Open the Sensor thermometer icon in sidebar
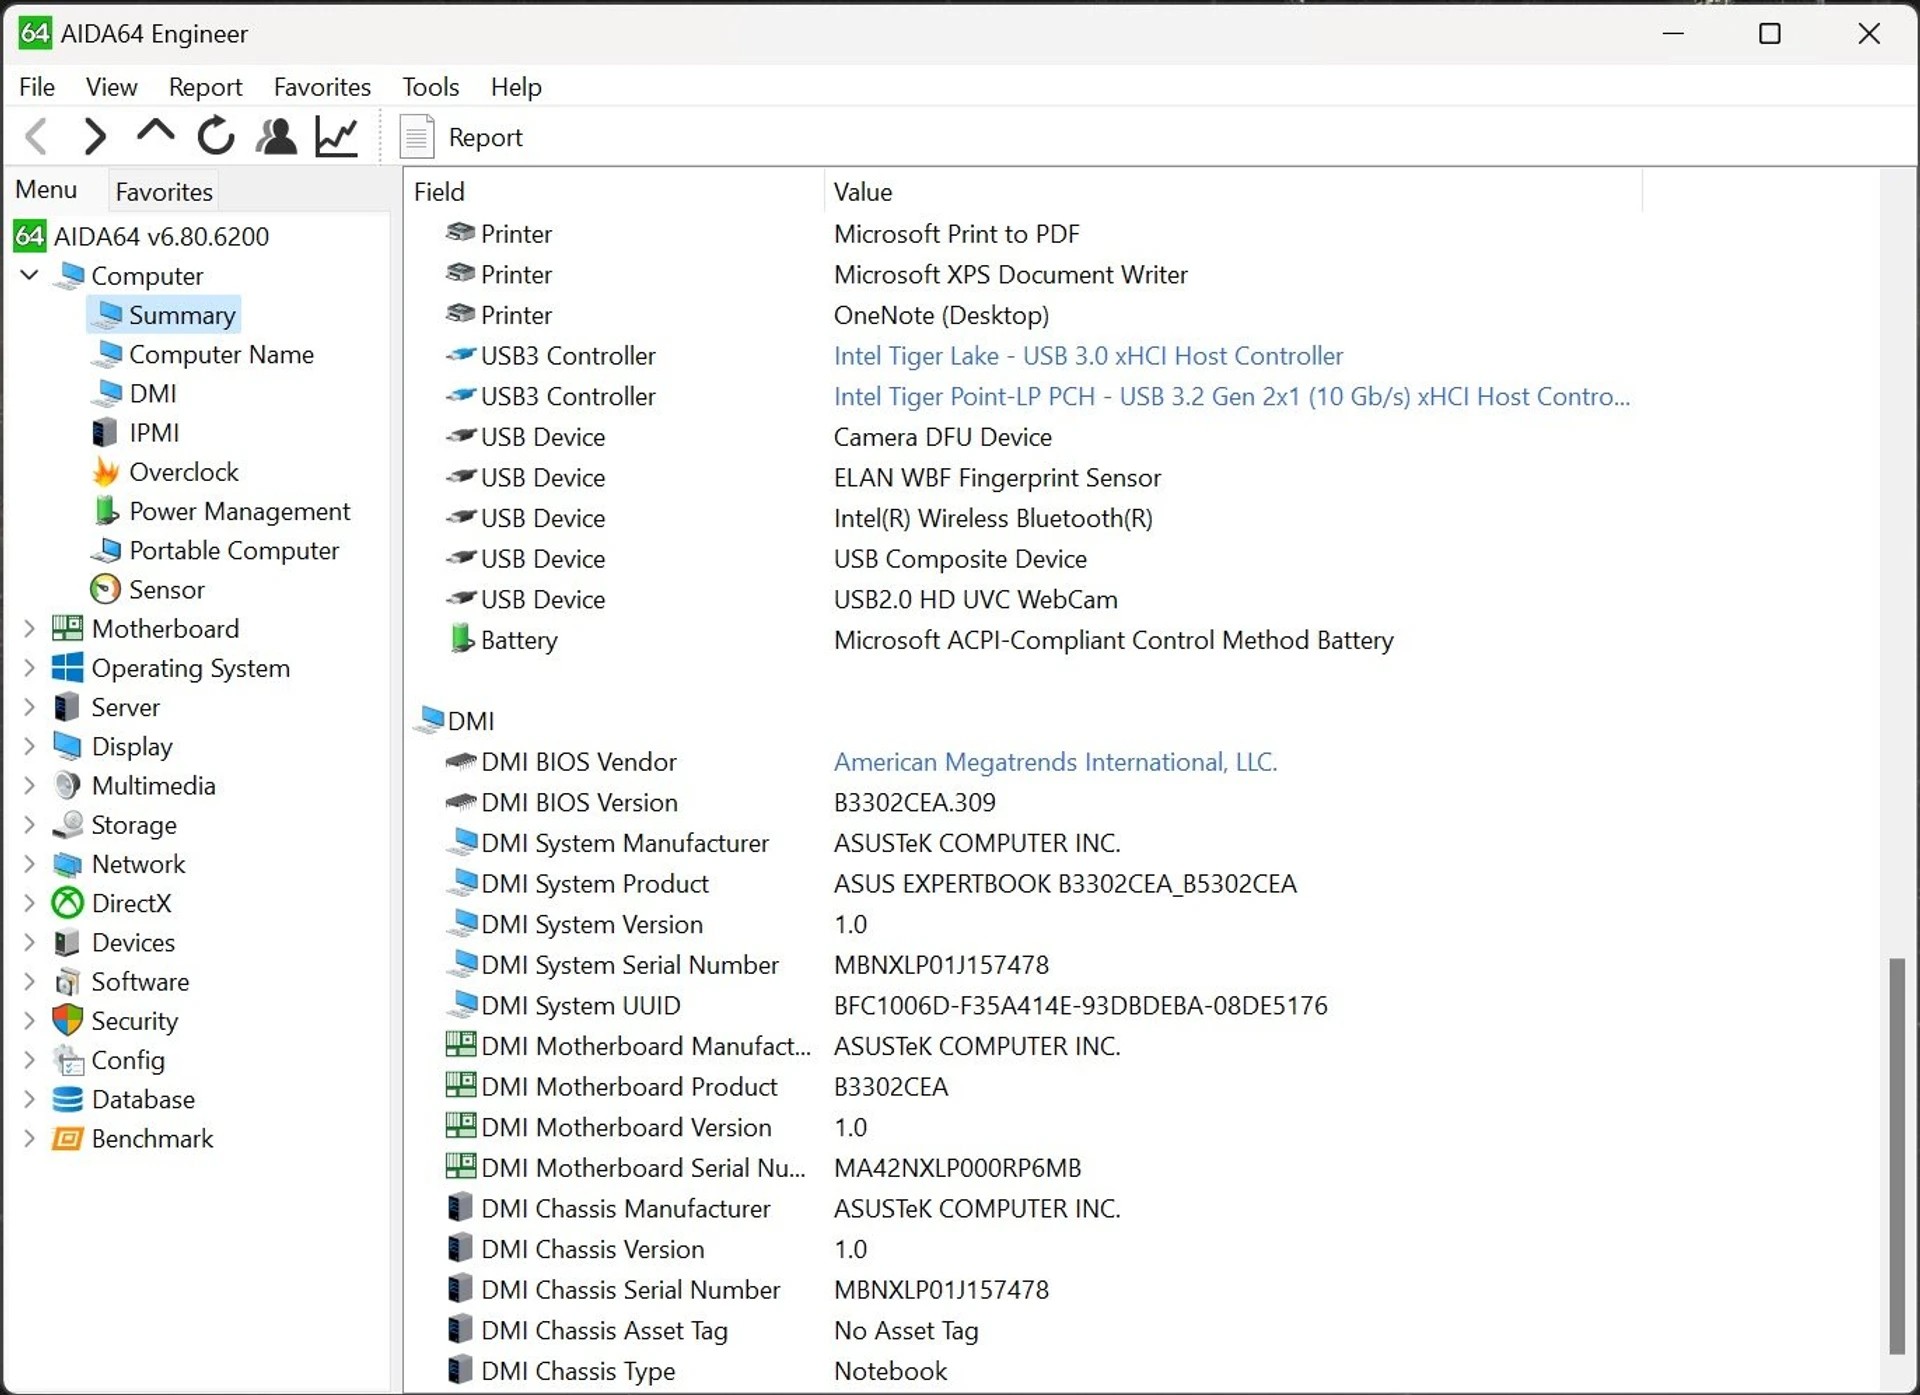 105,589
